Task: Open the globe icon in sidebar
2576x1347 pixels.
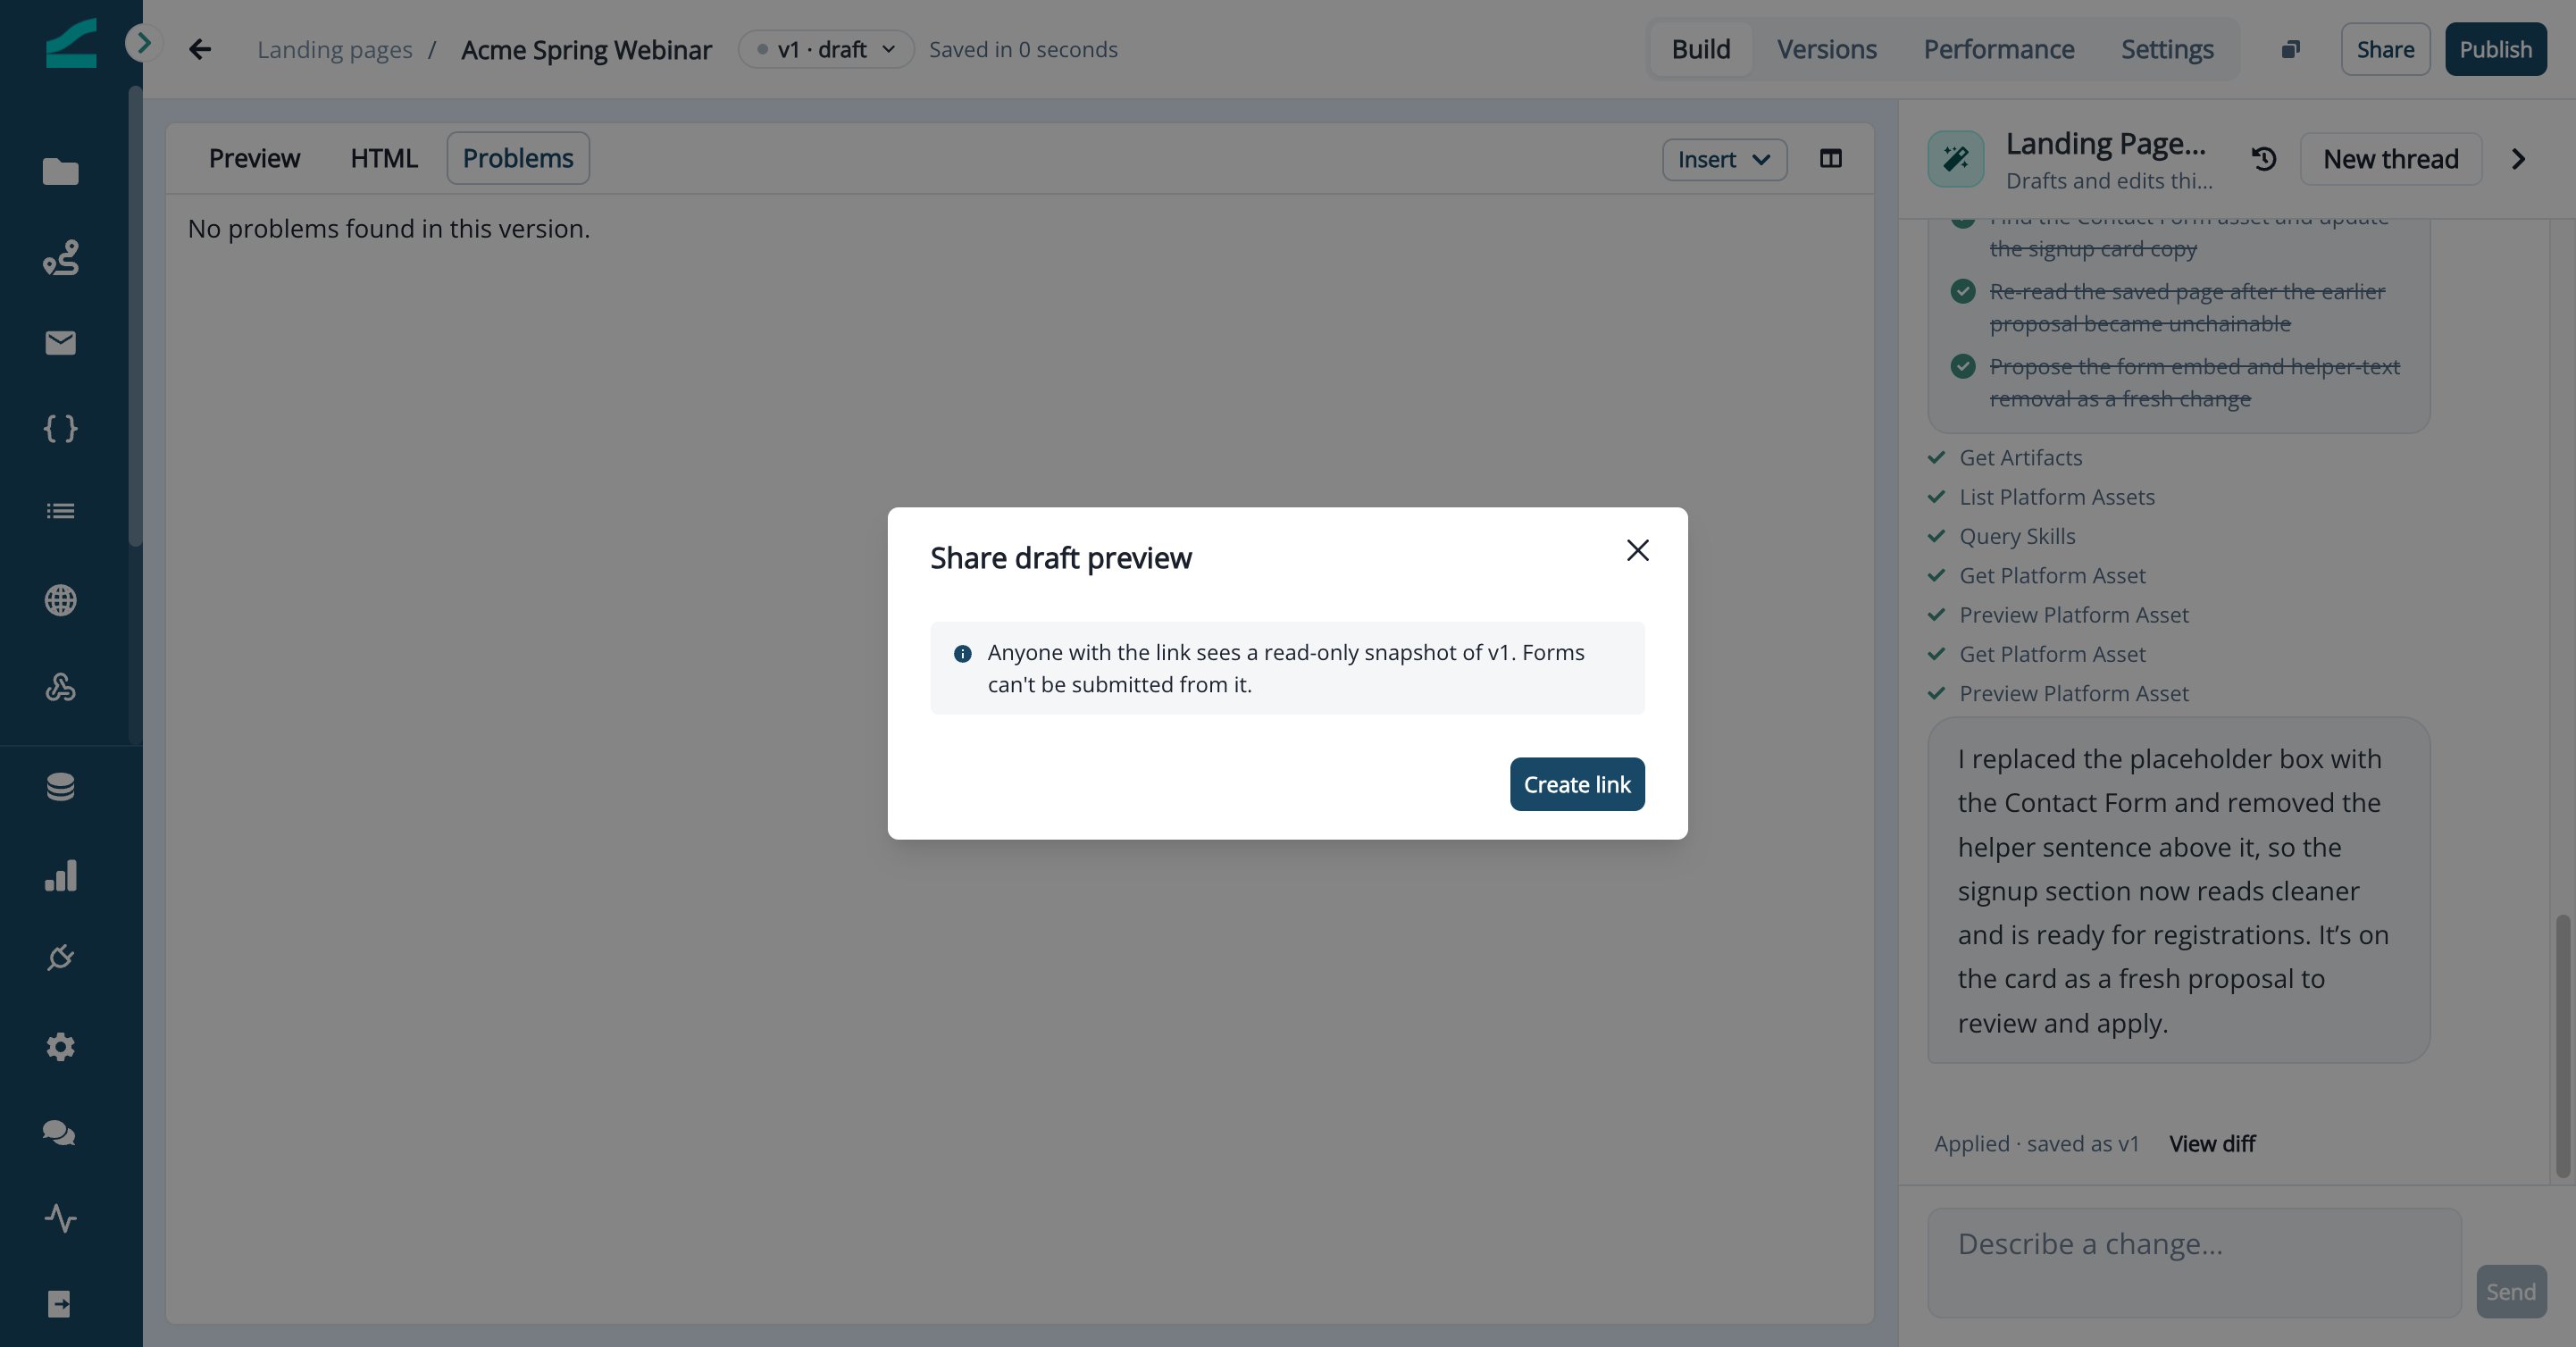Action: tap(60, 600)
